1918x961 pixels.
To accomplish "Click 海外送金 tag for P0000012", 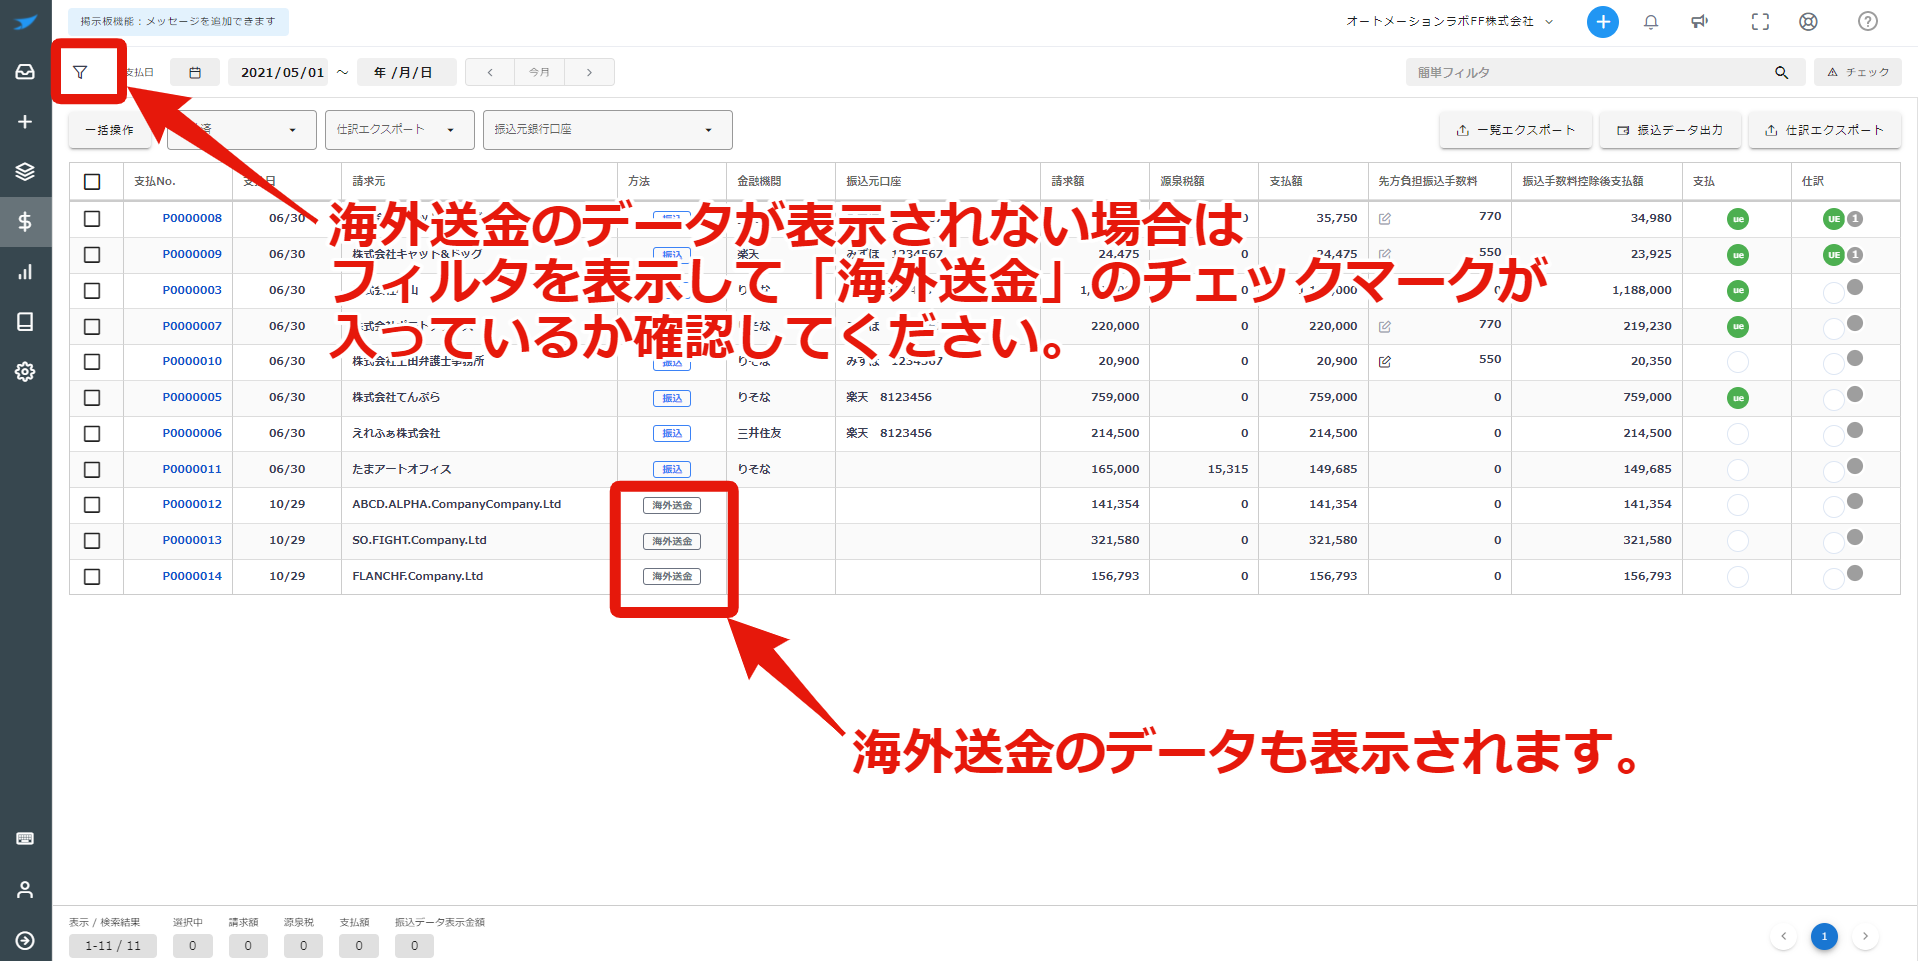I will [x=672, y=505].
